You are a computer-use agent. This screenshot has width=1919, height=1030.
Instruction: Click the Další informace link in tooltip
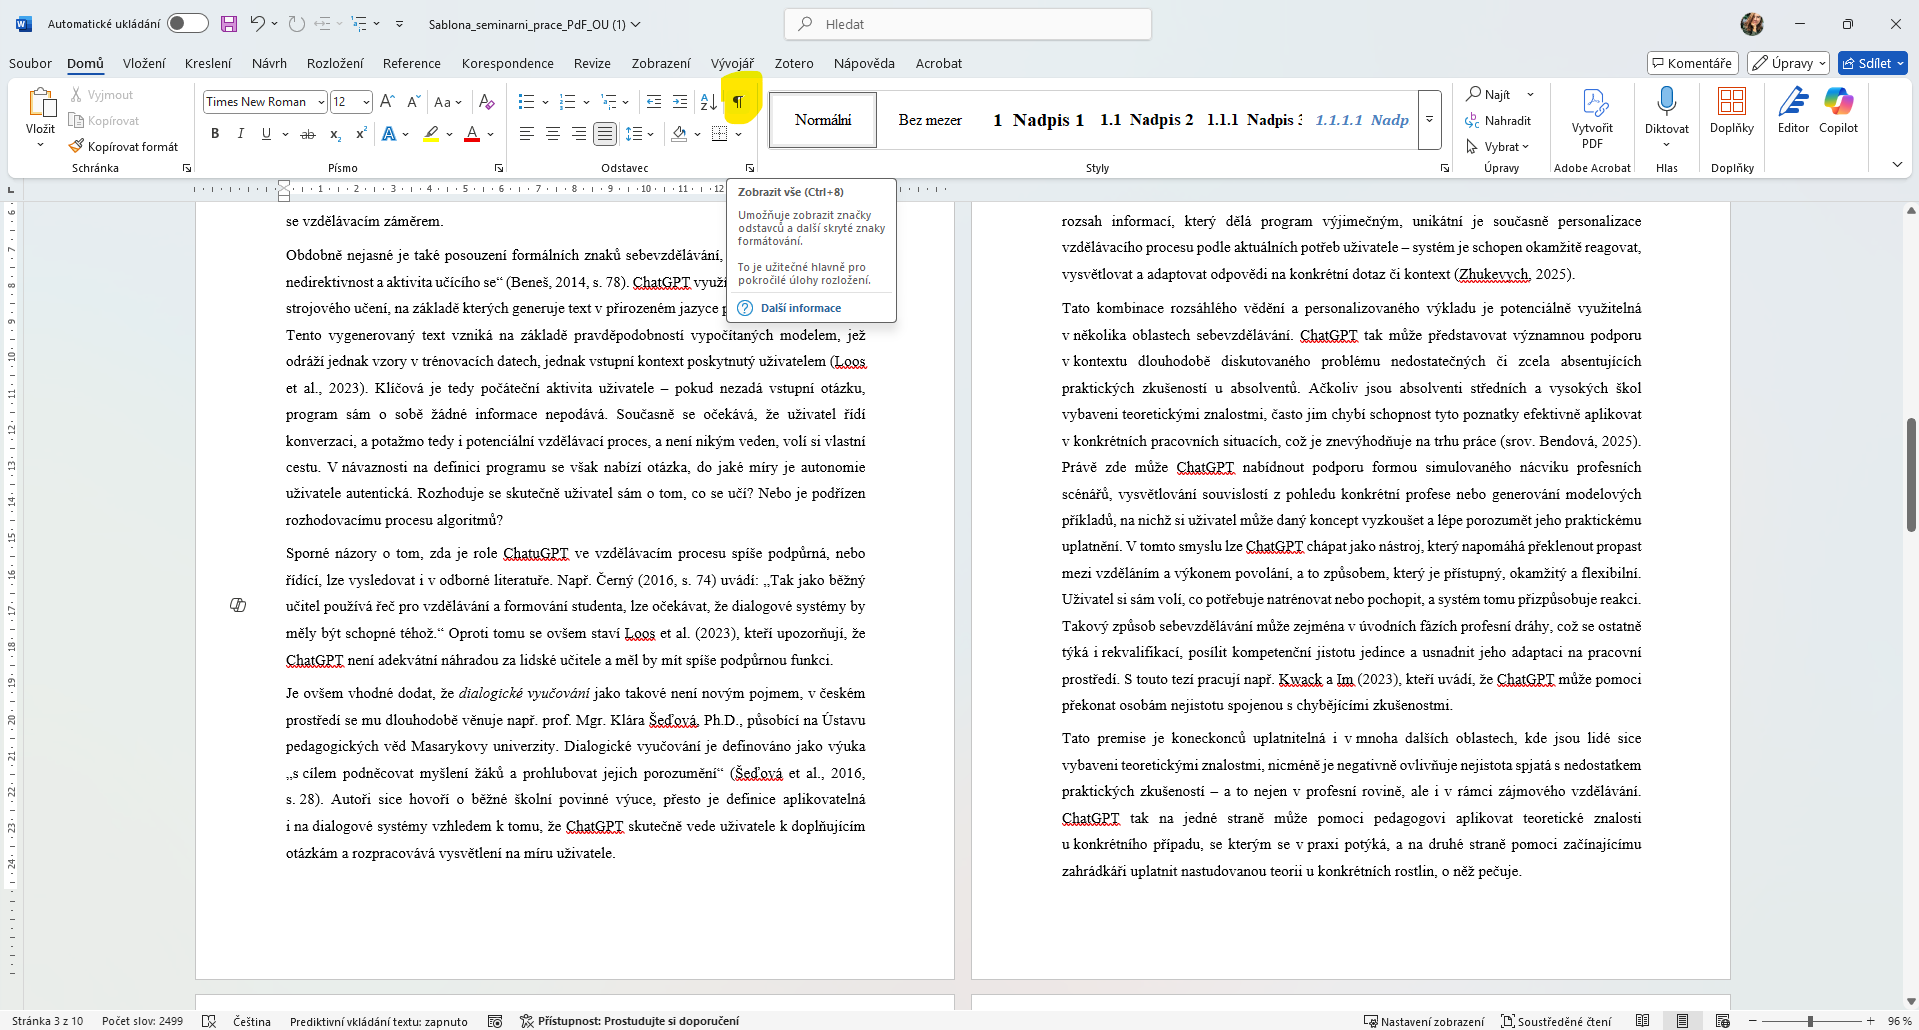[x=800, y=308]
